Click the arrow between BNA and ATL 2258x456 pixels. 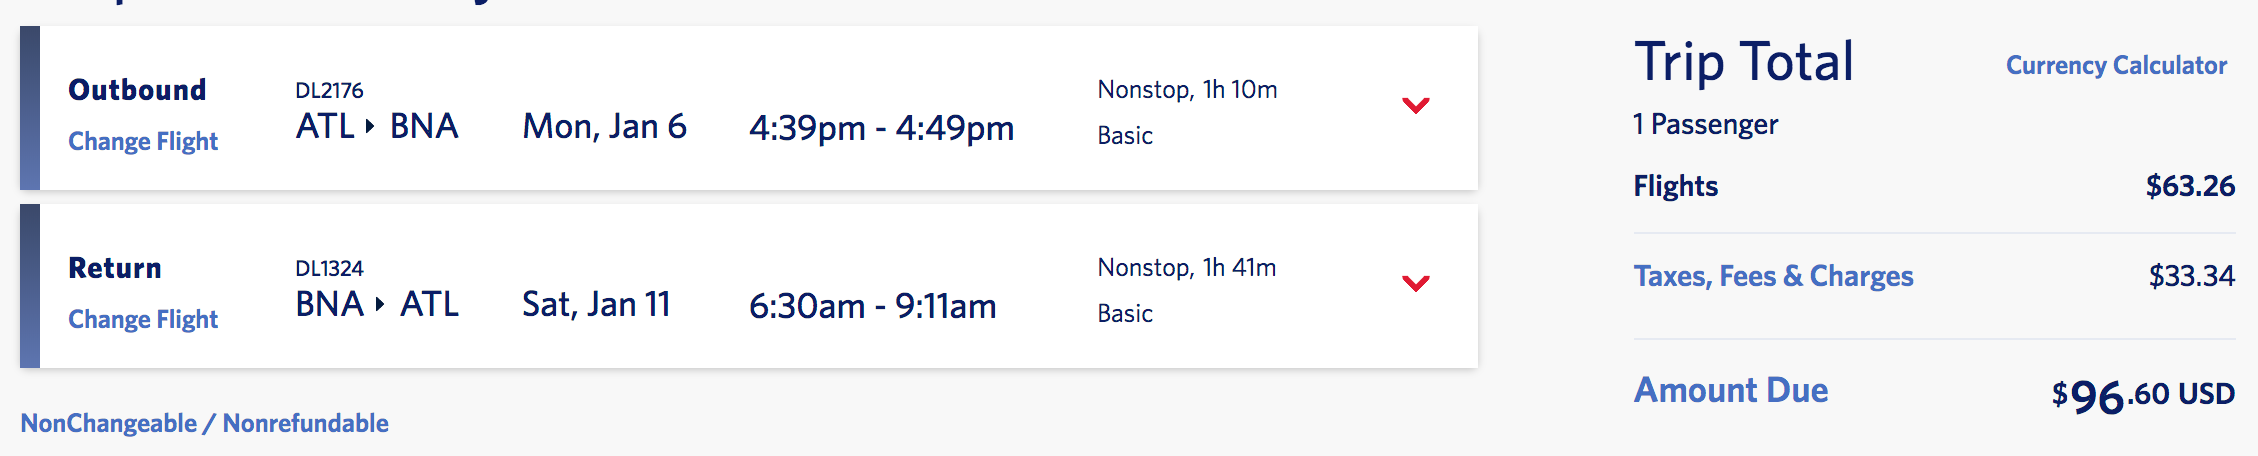coord(380,305)
